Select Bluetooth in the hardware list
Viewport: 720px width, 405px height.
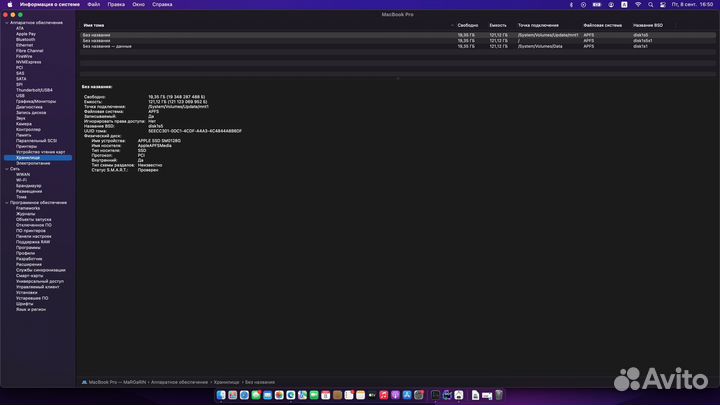25,39
